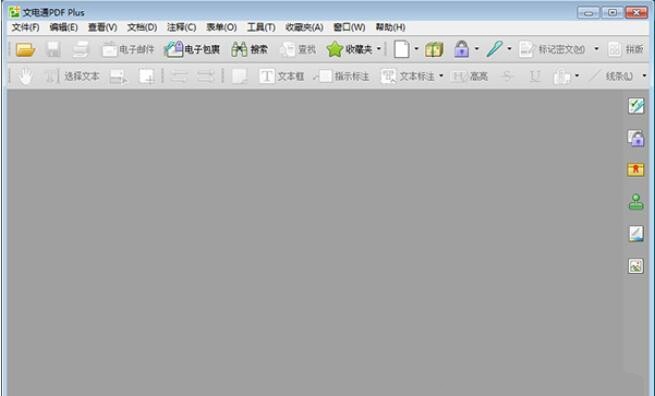The image size is (655, 396).
Task: Expand the new blank page dropdown arrow
Action: 416,49
